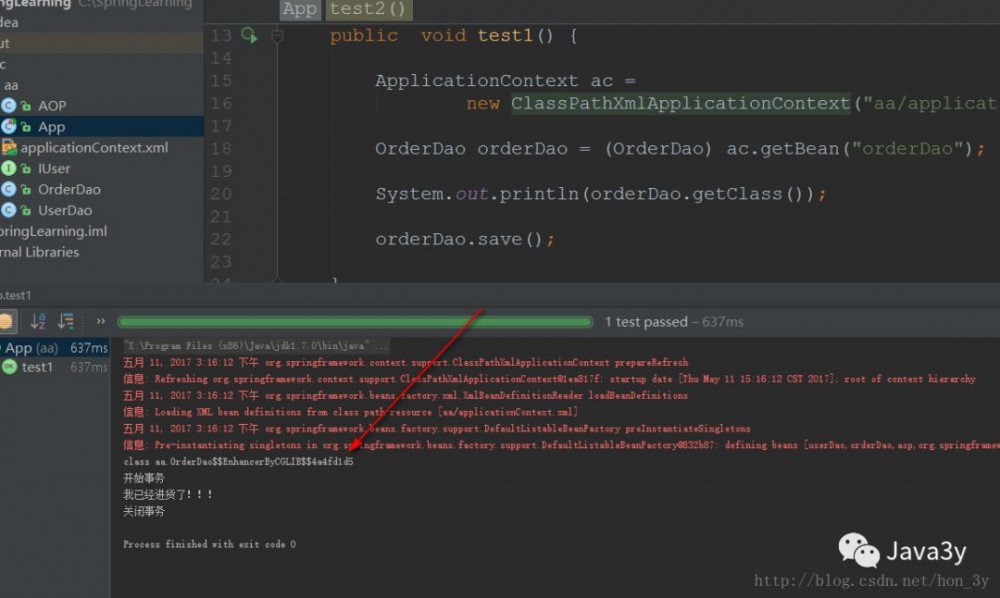The width and height of the screenshot is (1000, 598).
Task: Select the App breadcrumb in the editor
Action: coord(300,9)
